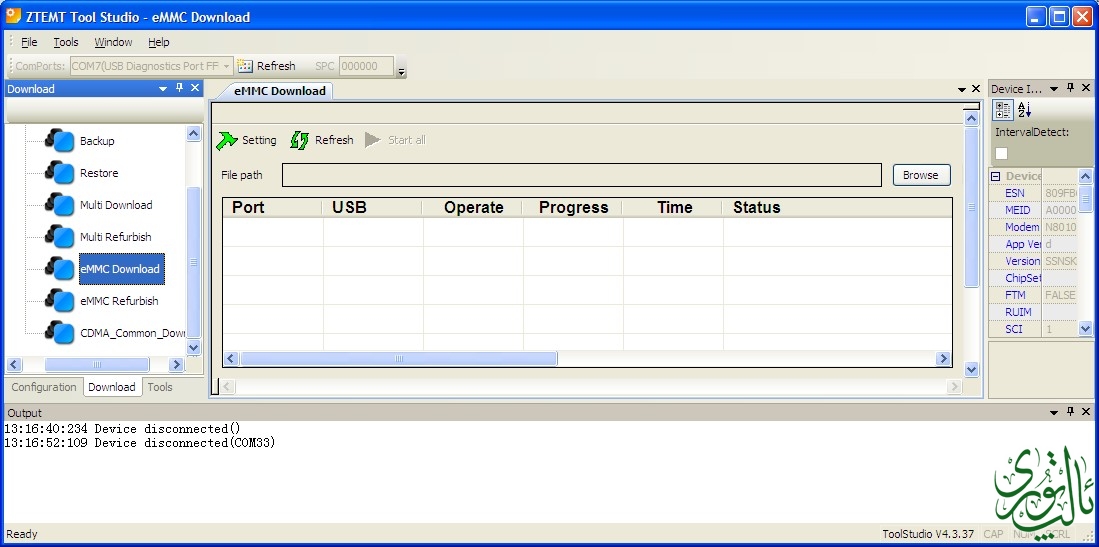The width and height of the screenshot is (1099, 547).
Task: Close the Output panel
Action: (1086, 412)
